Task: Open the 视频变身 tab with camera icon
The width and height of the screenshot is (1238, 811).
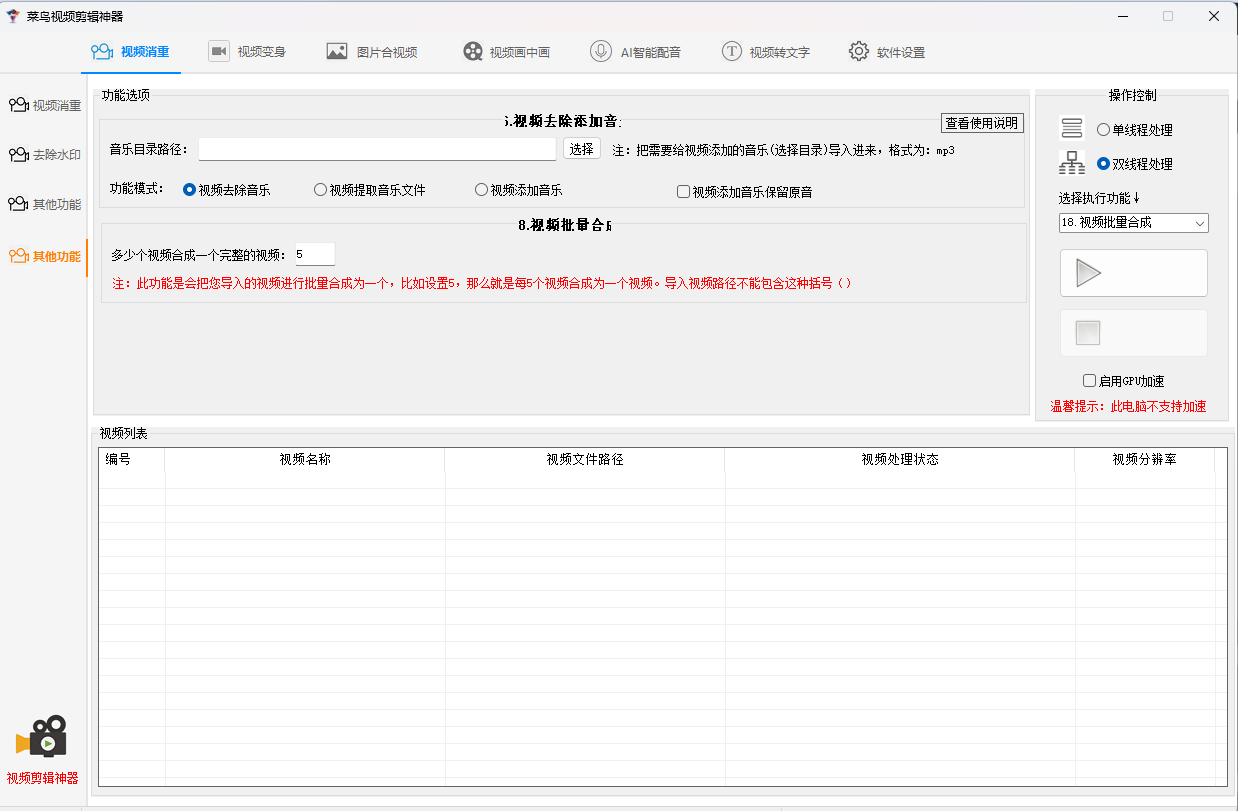Action: pyautogui.click(x=247, y=52)
